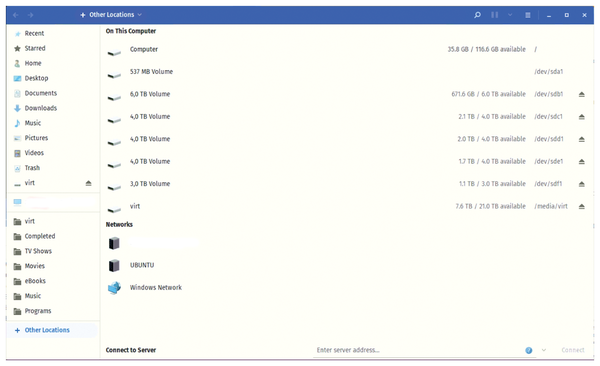The height and width of the screenshot is (366, 600).
Task: Open the Windows Network globe icon
Action: pos(114,288)
